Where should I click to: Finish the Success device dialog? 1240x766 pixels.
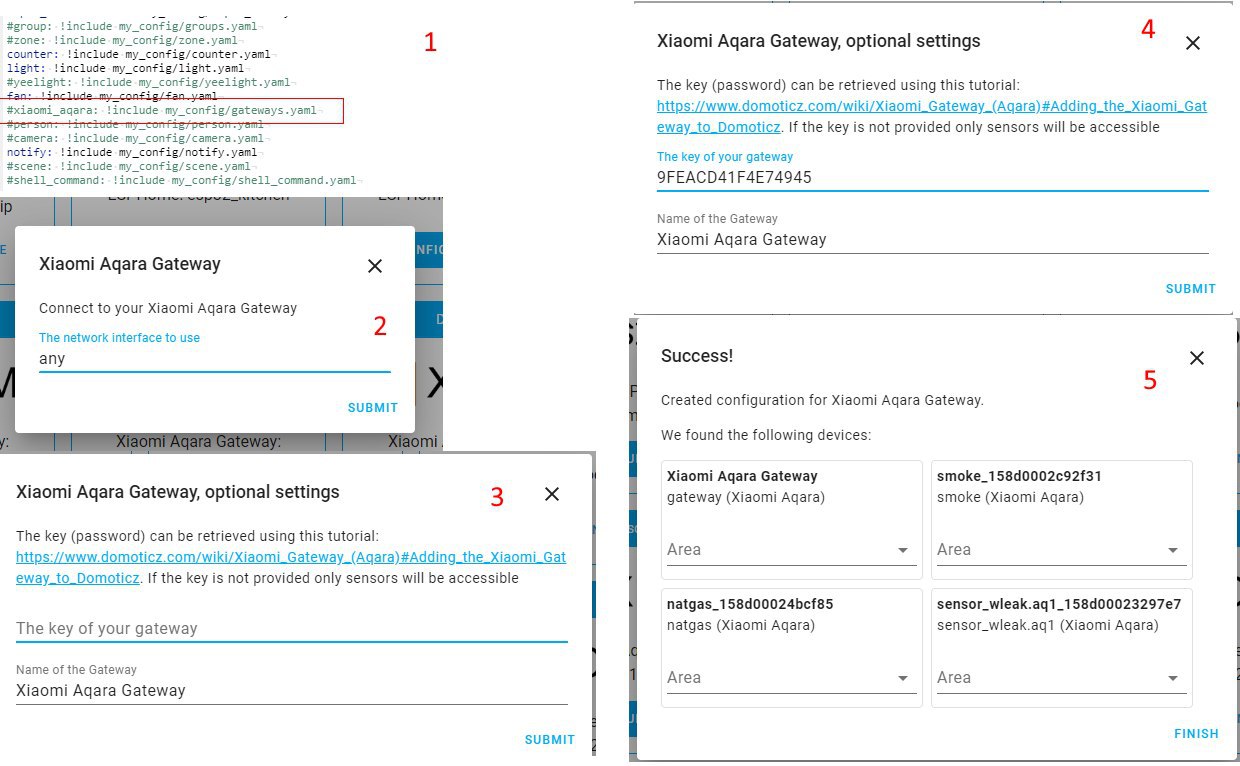click(1196, 734)
